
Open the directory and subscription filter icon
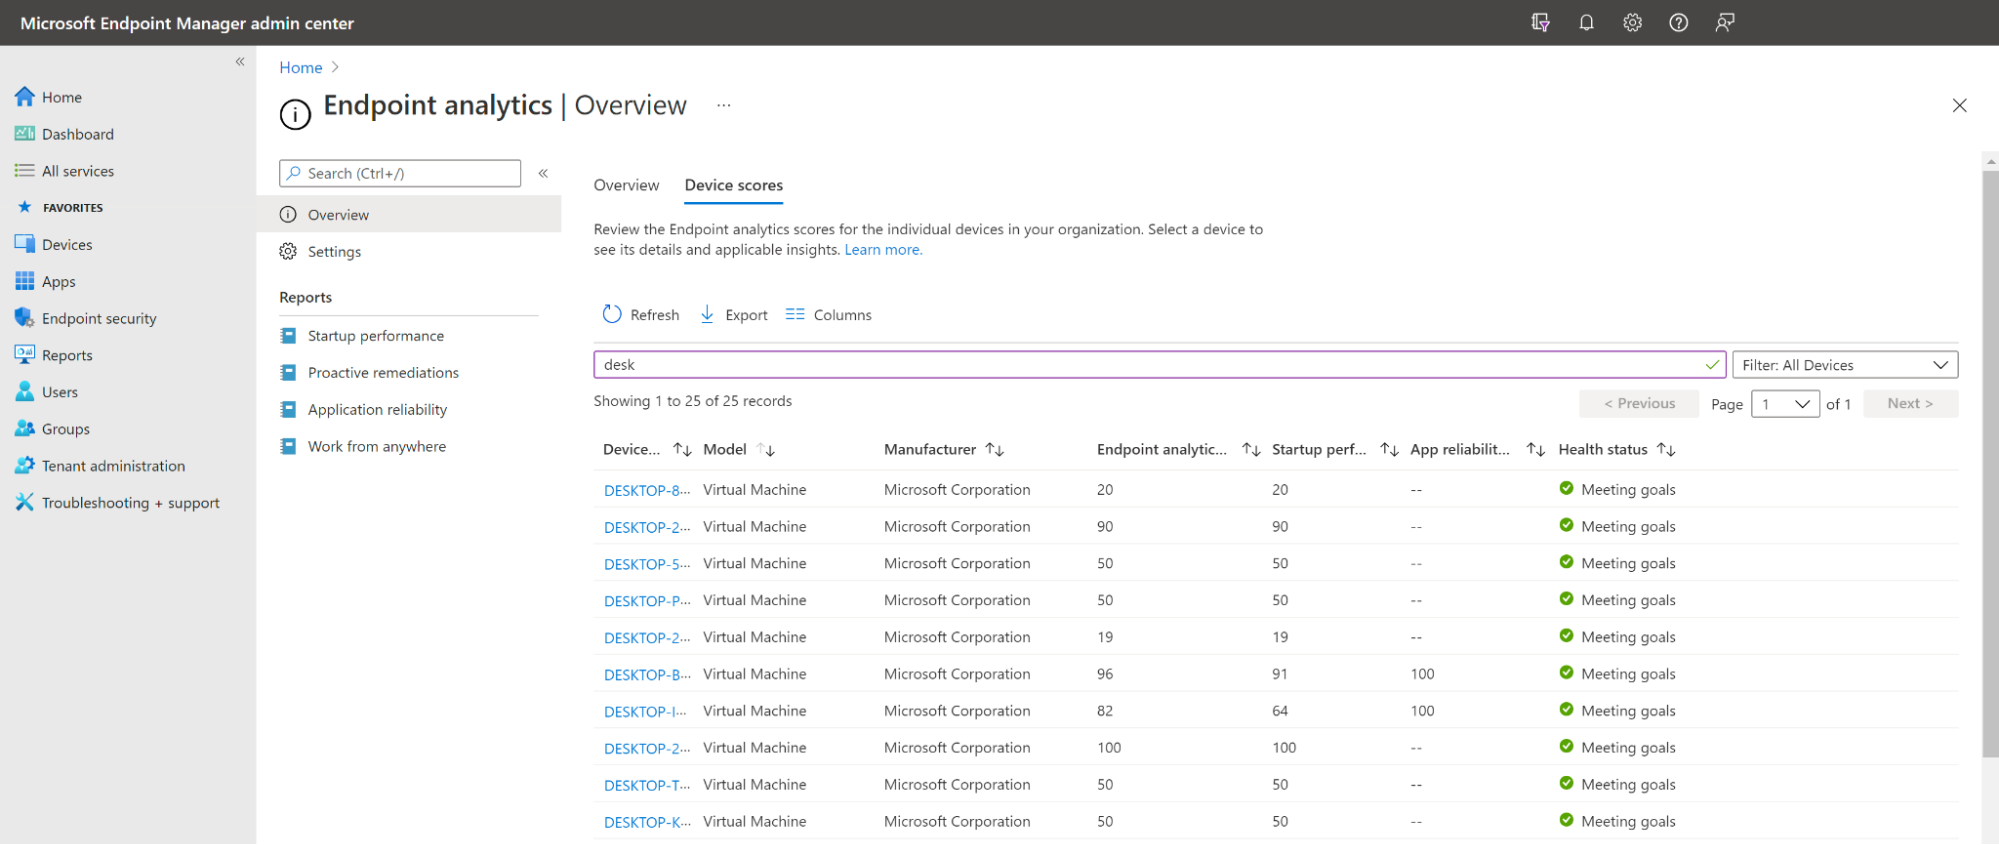click(x=1540, y=23)
